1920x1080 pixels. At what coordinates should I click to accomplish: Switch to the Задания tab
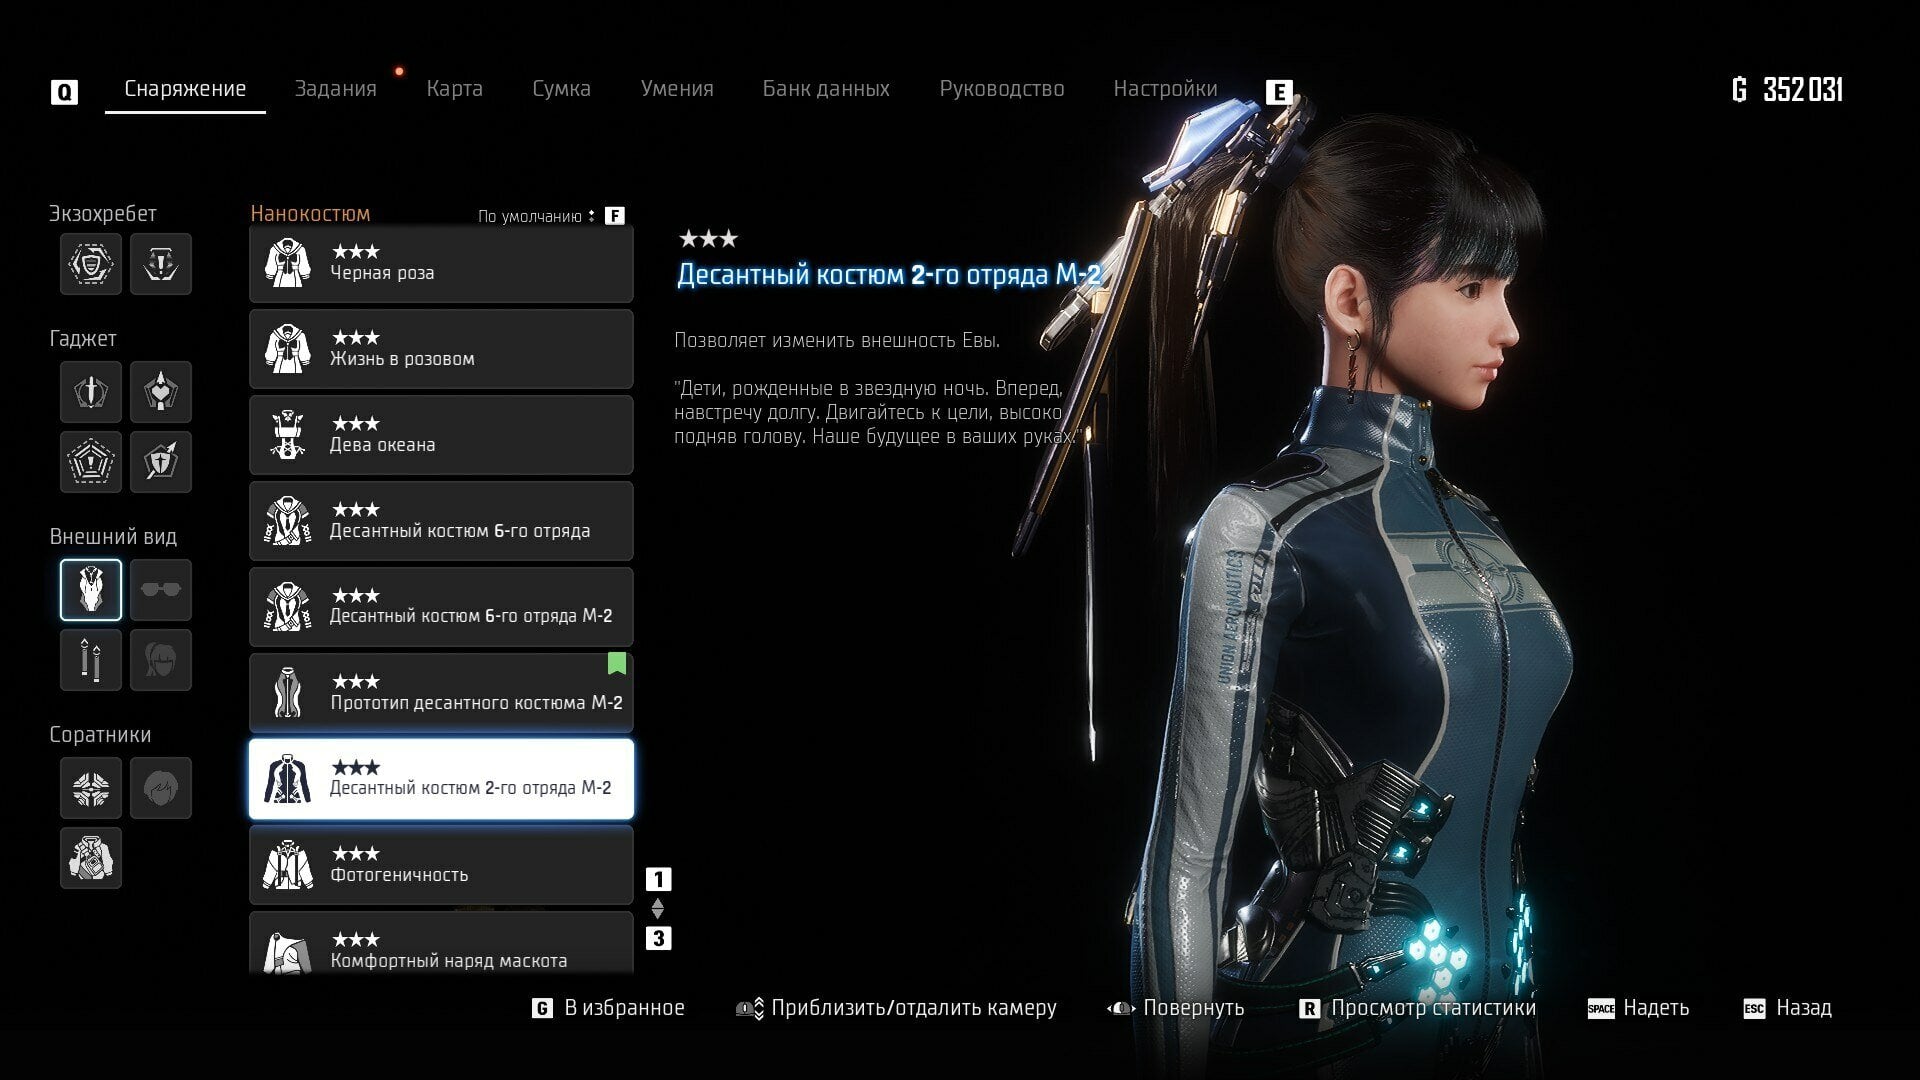(x=336, y=89)
